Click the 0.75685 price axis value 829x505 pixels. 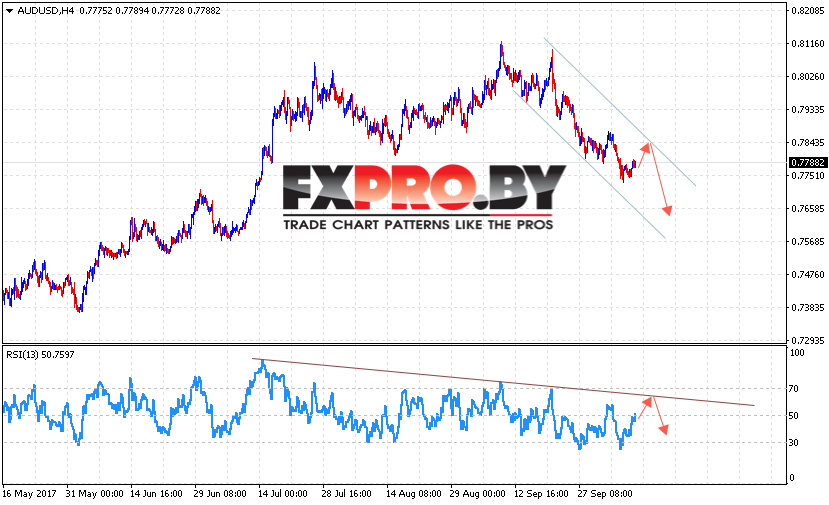[x=808, y=242]
